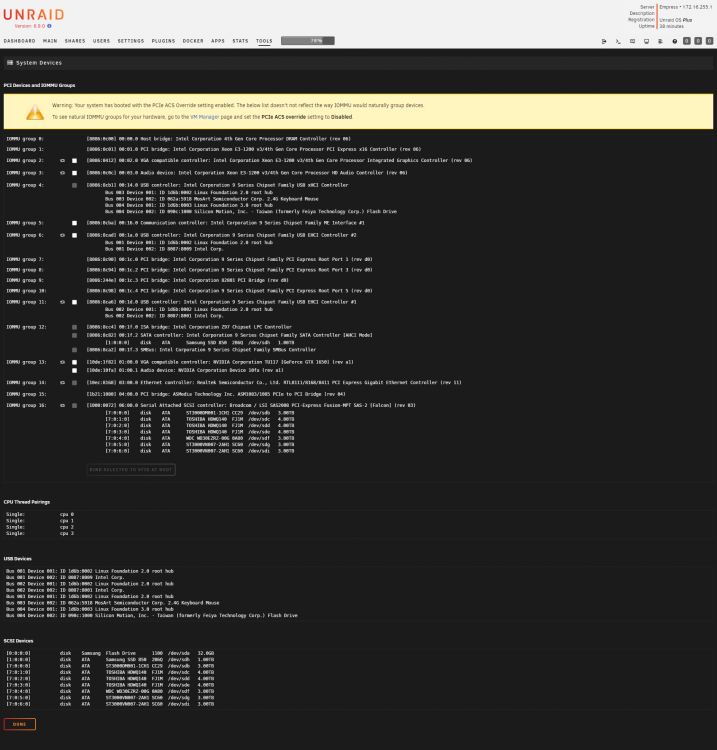Open the Settings menu

pos(131,41)
